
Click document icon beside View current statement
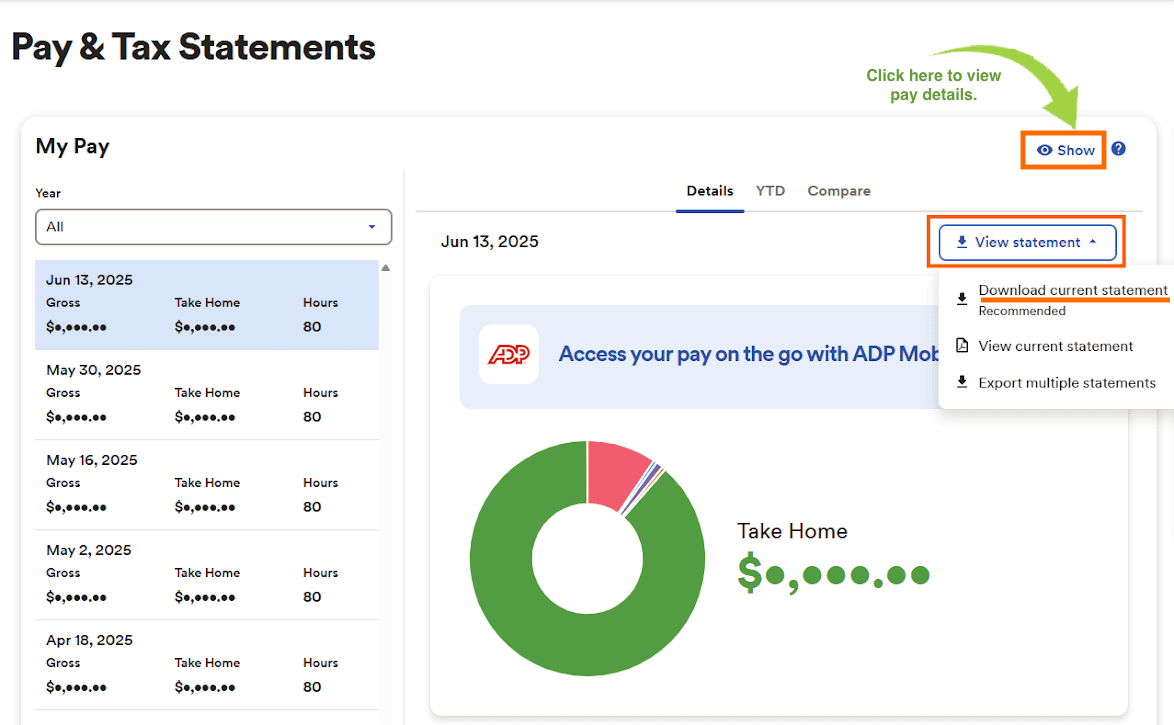962,346
